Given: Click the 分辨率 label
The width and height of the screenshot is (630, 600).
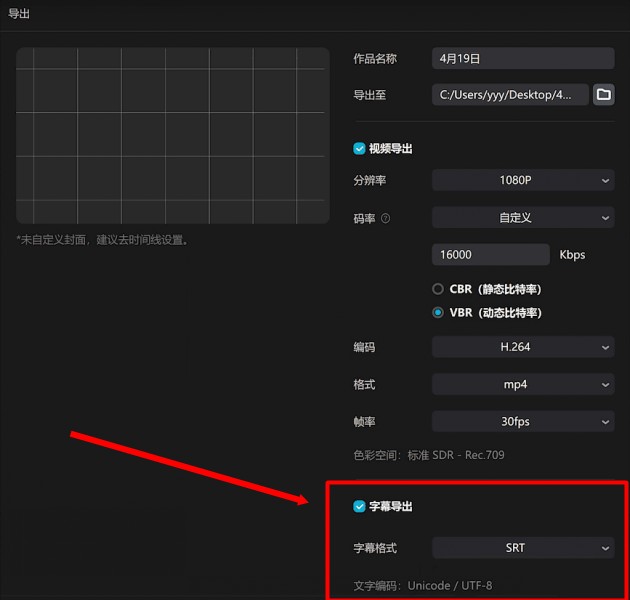Looking at the screenshot, I should (370, 180).
